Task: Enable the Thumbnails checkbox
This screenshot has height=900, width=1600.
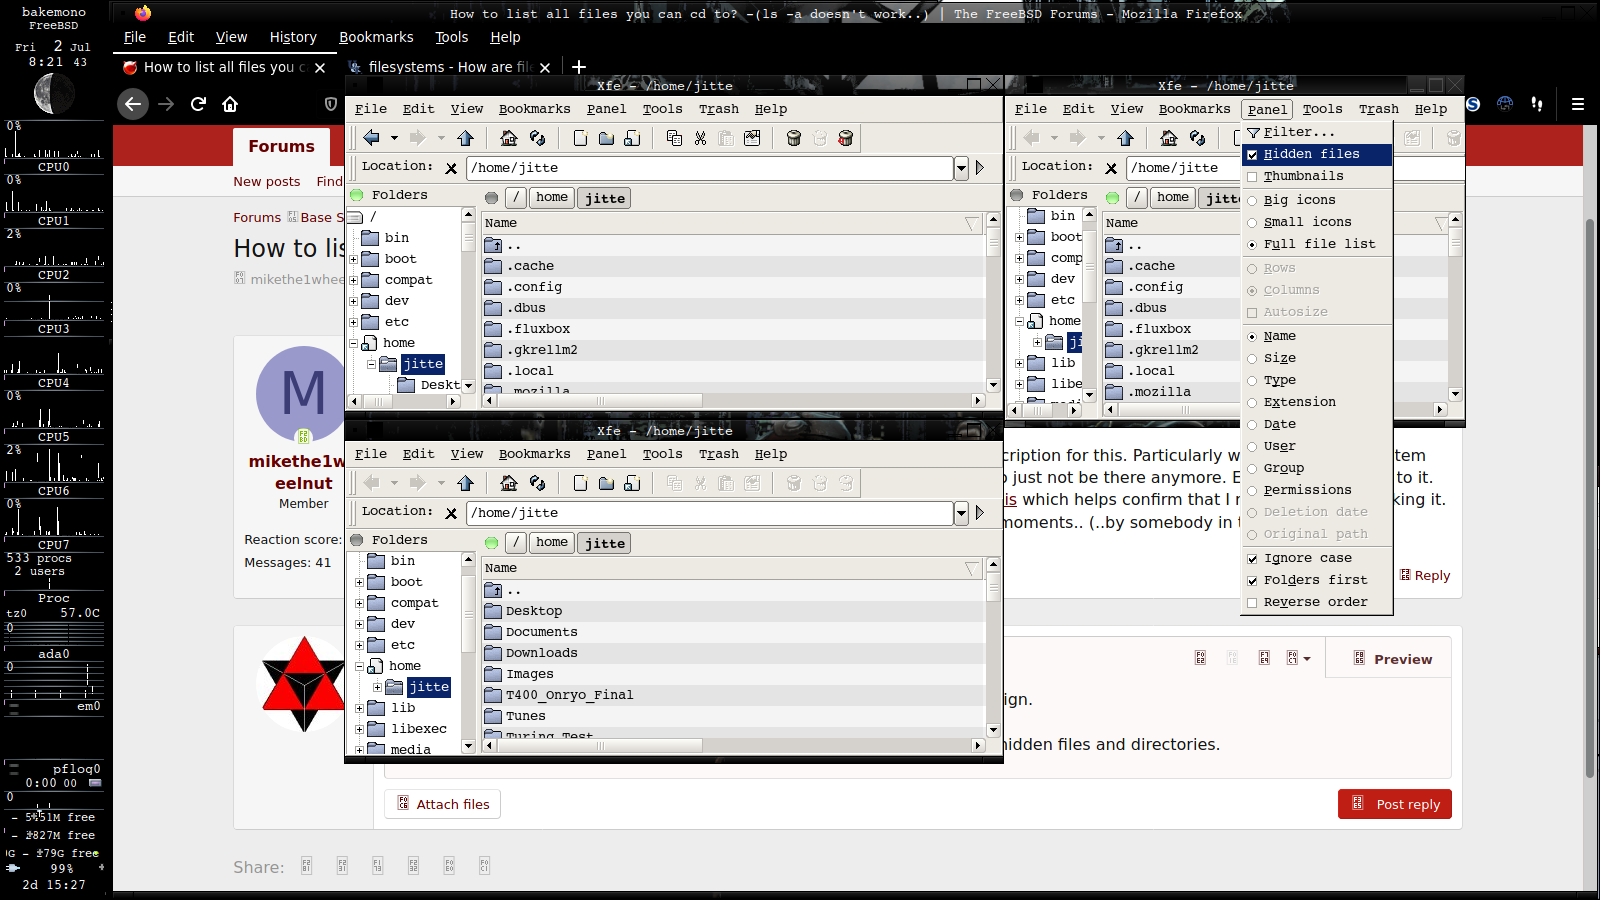Action: point(1252,177)
